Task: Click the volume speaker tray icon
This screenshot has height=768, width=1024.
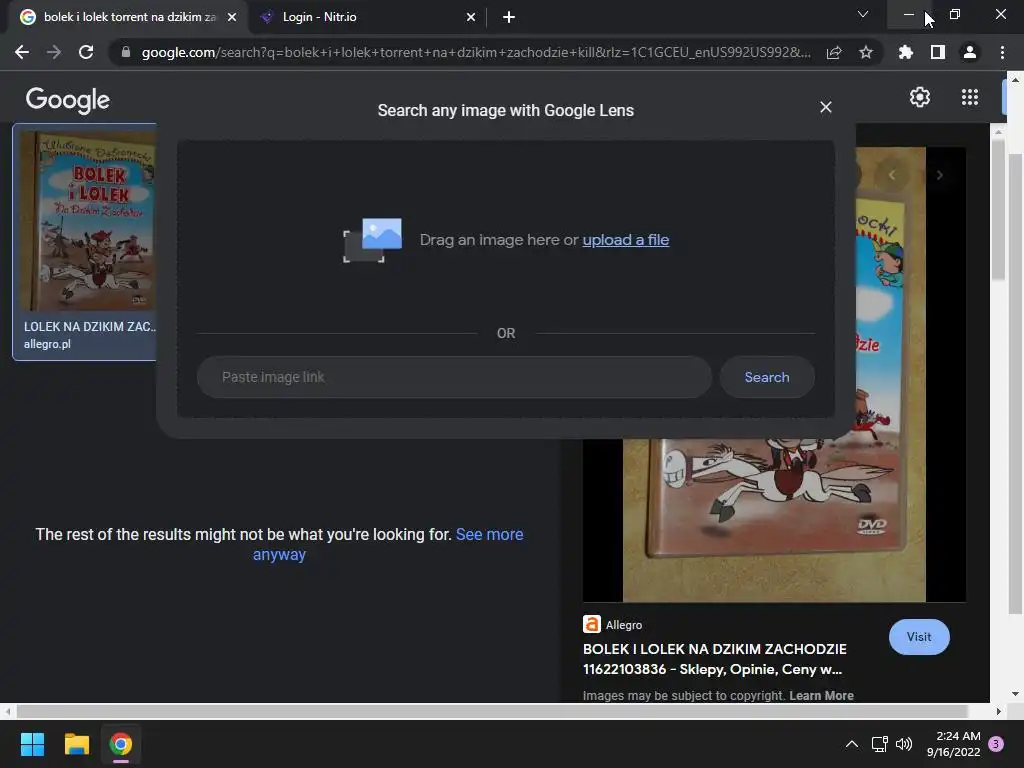Action: point(904,744)
